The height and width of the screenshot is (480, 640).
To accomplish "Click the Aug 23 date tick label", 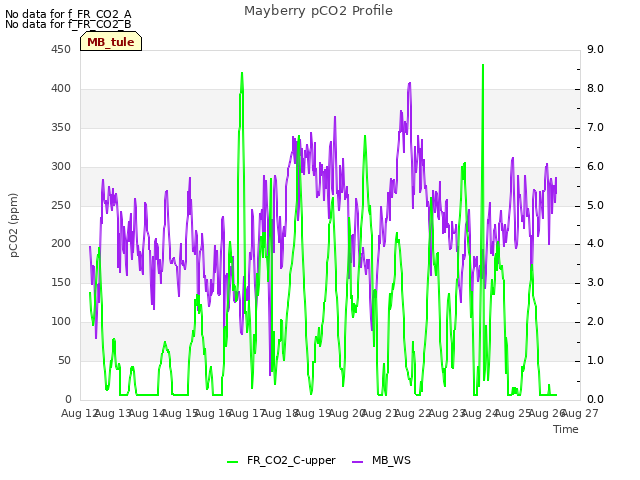I will pyautogui.click(x=447, y=414).
